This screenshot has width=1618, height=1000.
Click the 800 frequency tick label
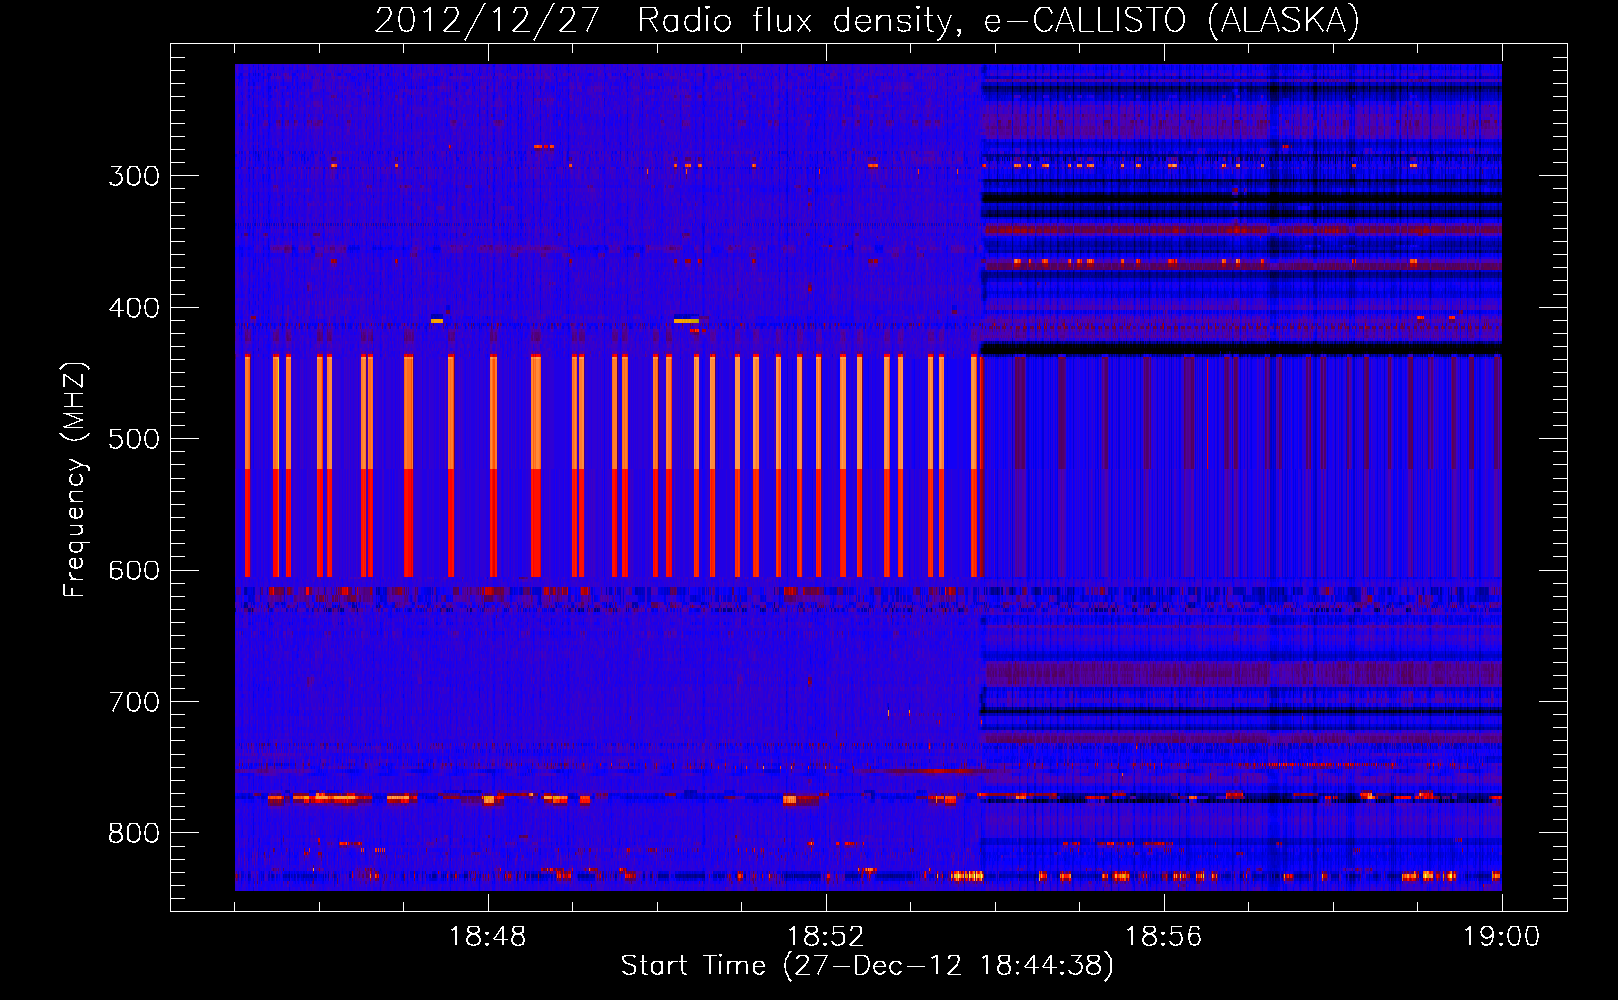[x=134, y=834]
